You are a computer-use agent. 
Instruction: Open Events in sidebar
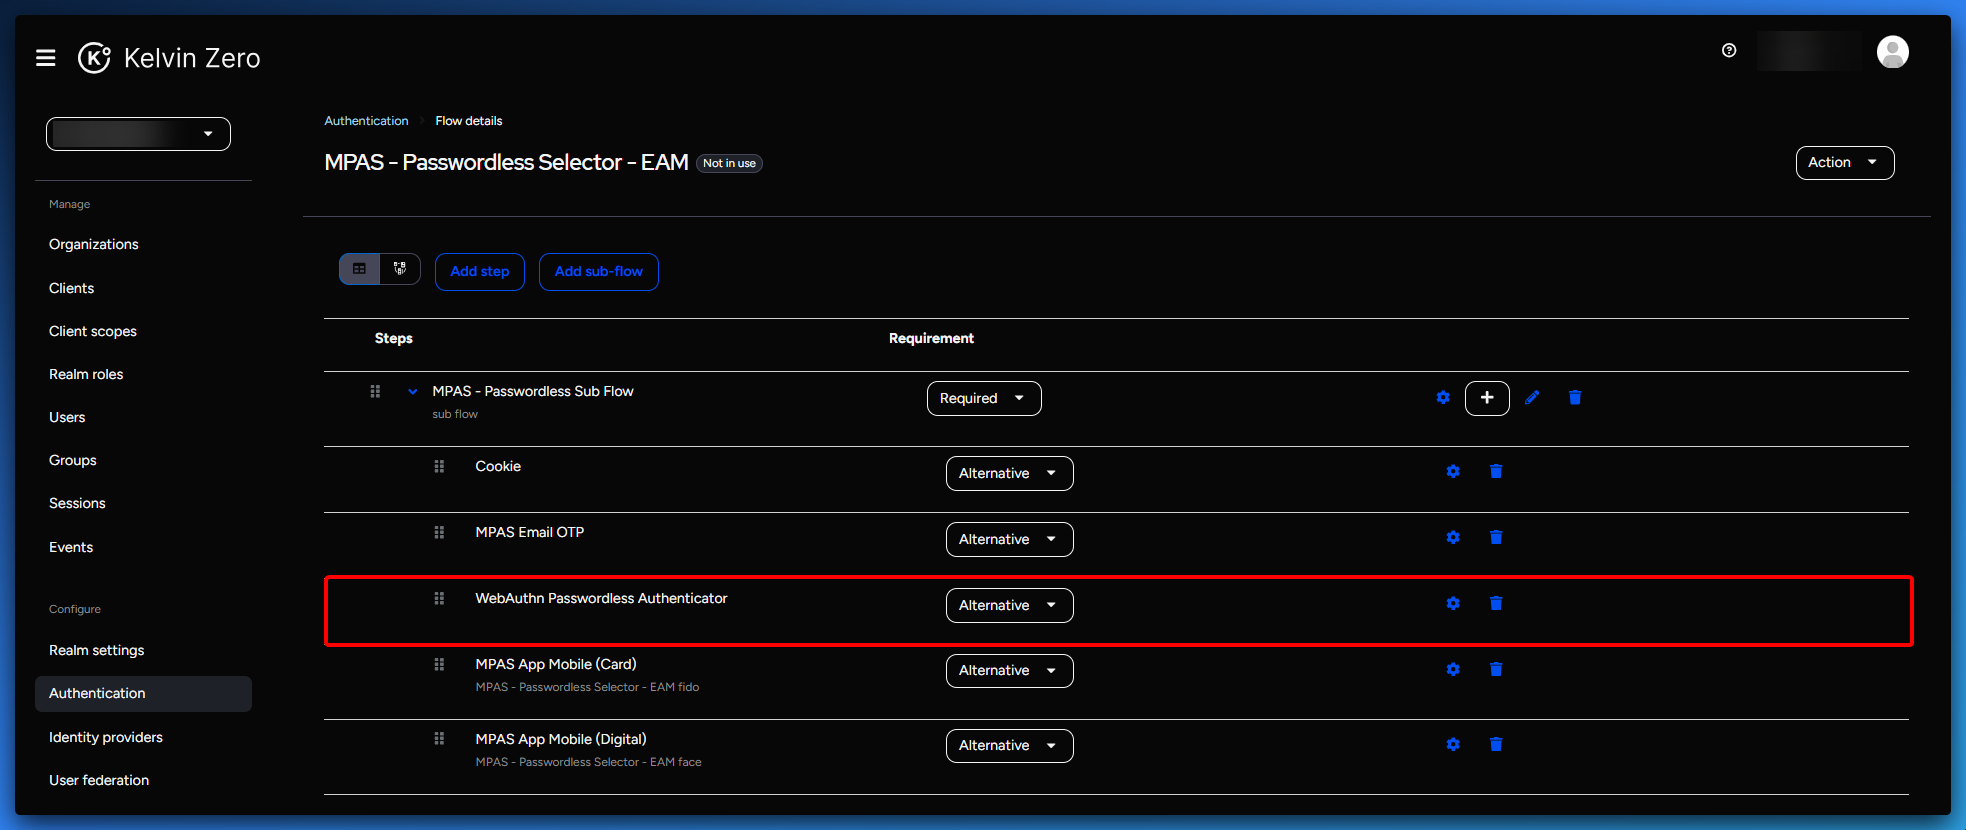tap(71, 547)
